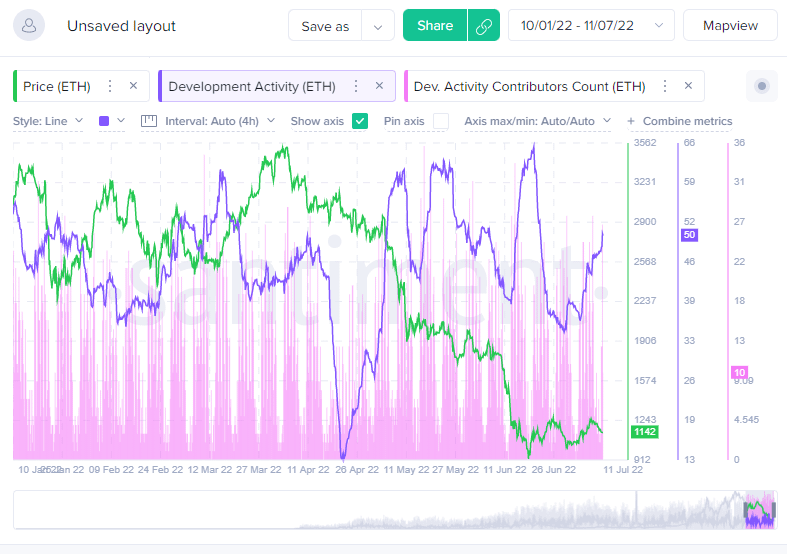Enable the Pin axis checkbox

click(x=441, y=121)
